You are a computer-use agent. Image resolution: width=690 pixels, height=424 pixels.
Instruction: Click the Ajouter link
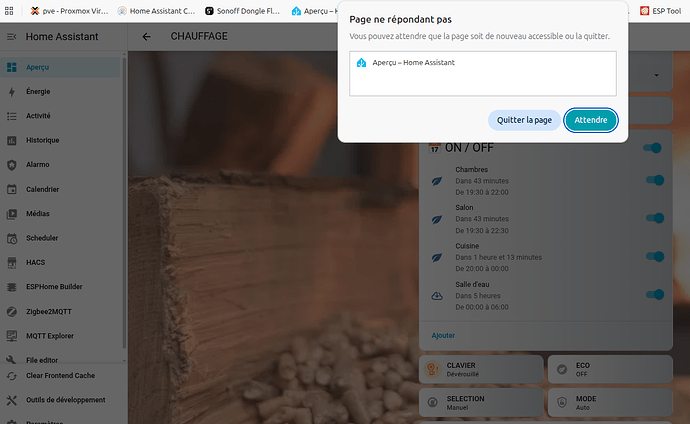[x=443, y=336]
